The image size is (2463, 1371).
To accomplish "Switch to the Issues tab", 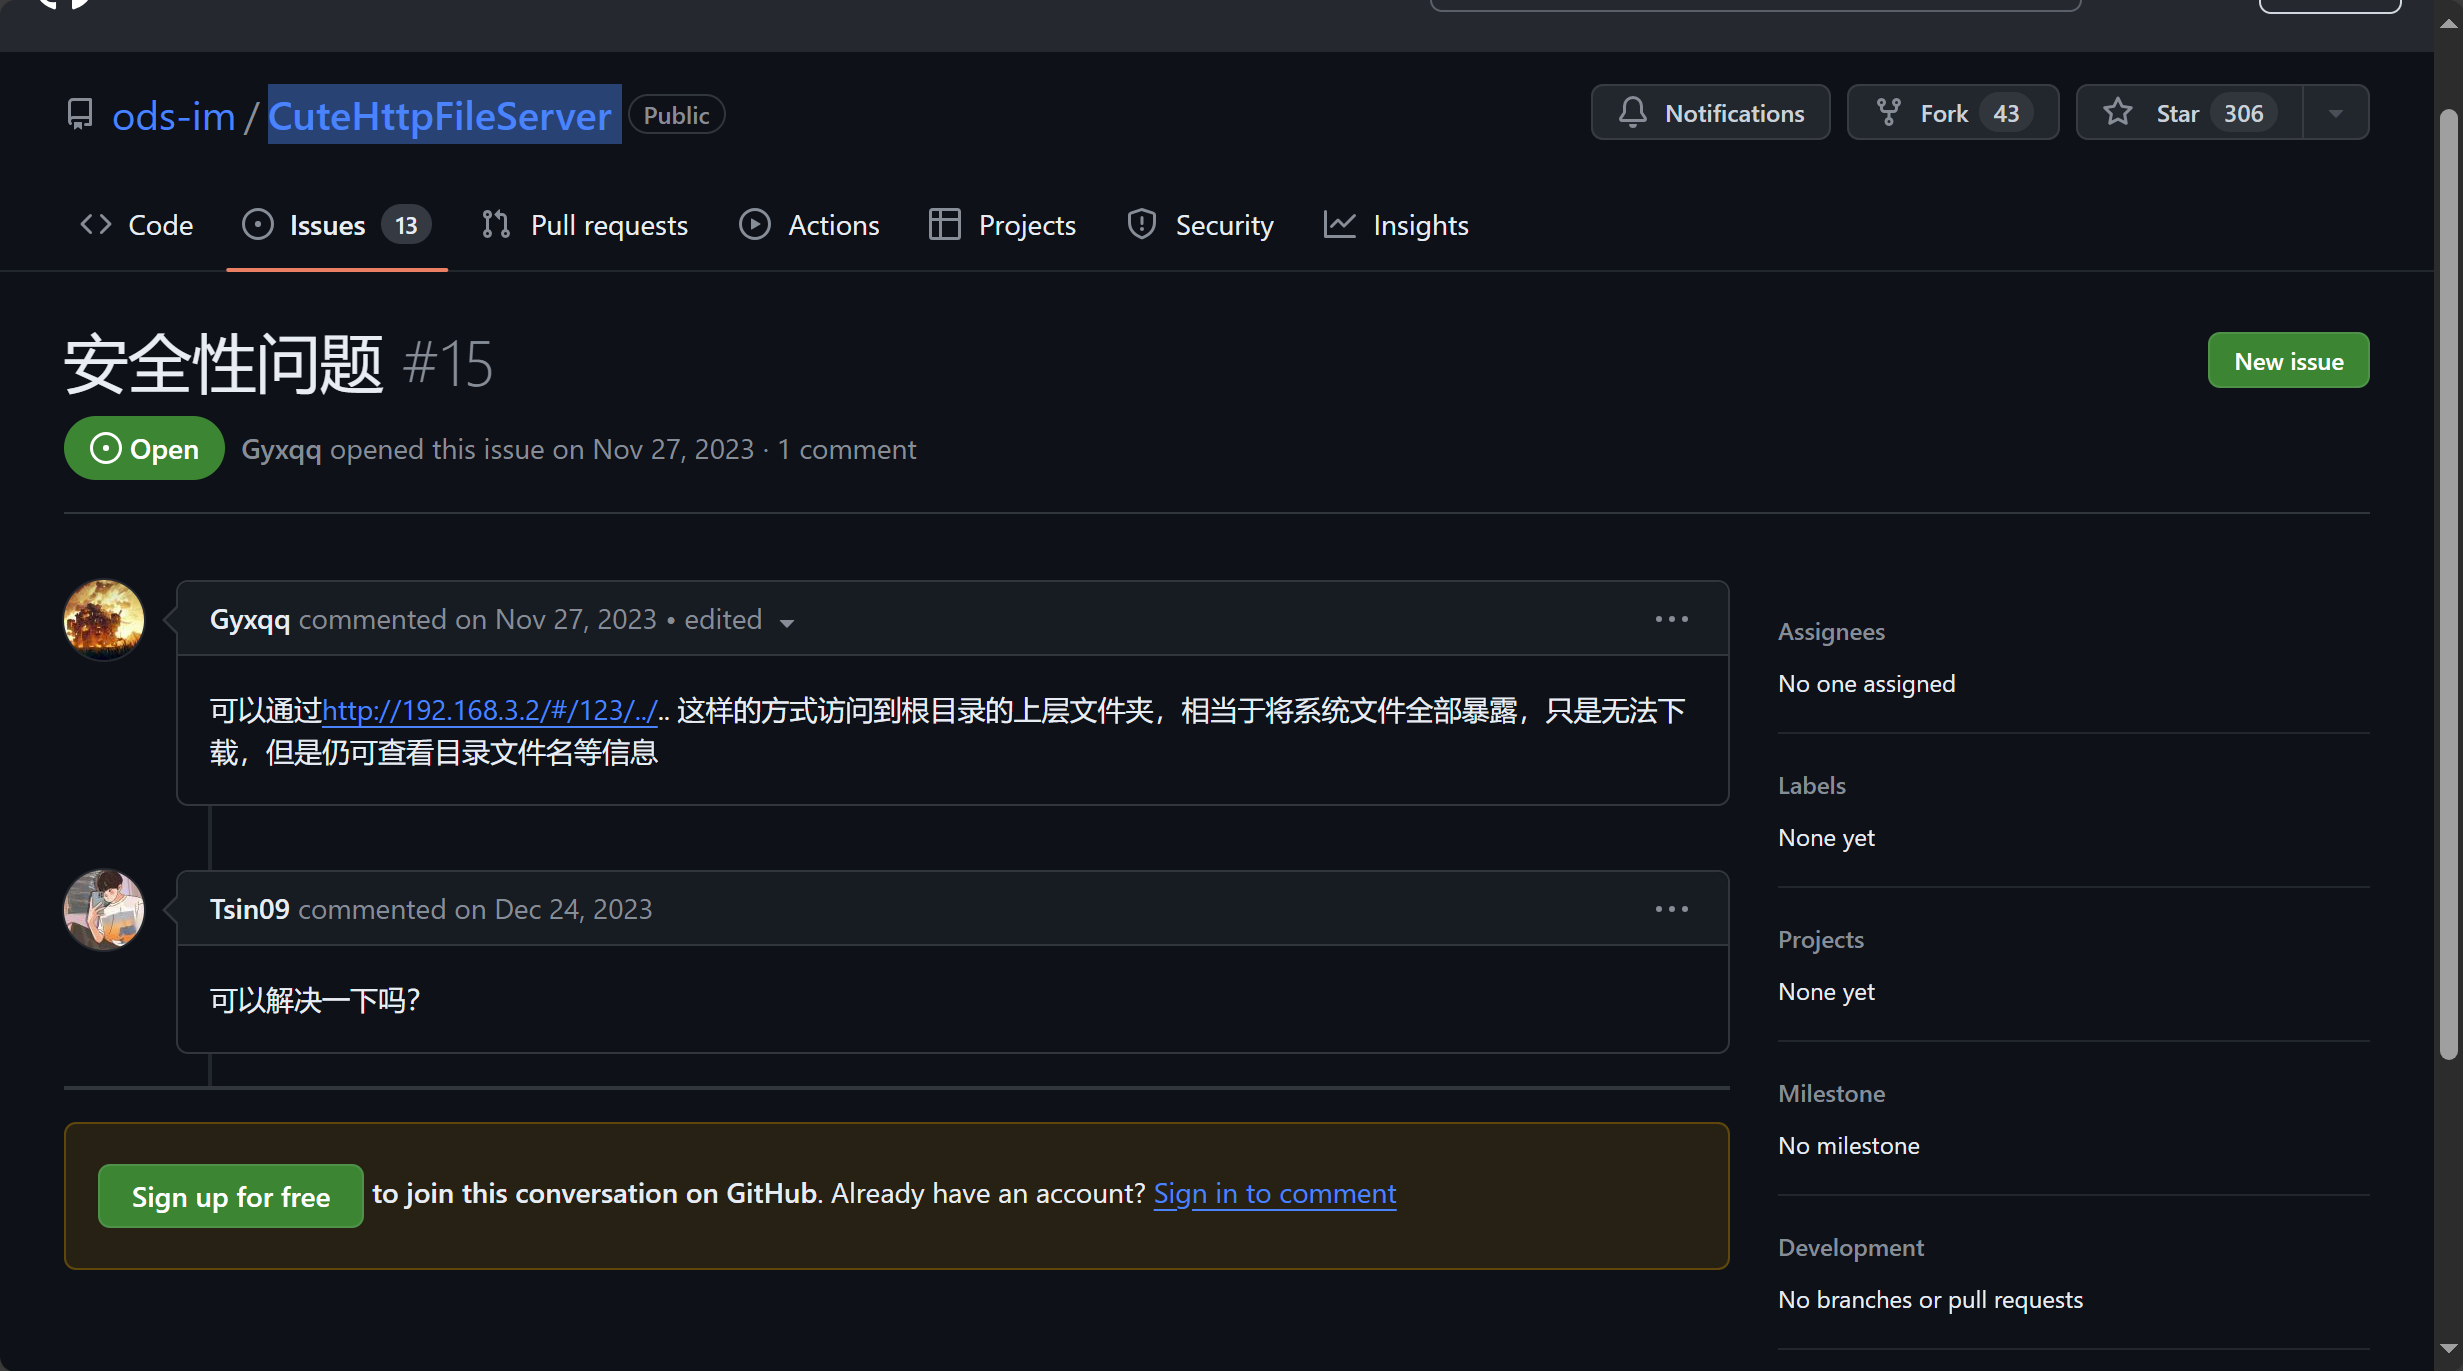I will tap(337, 225).
